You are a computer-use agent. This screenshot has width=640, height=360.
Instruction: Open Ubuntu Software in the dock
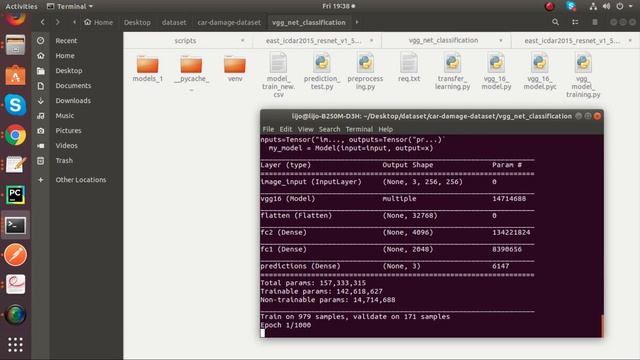(15, 76)
